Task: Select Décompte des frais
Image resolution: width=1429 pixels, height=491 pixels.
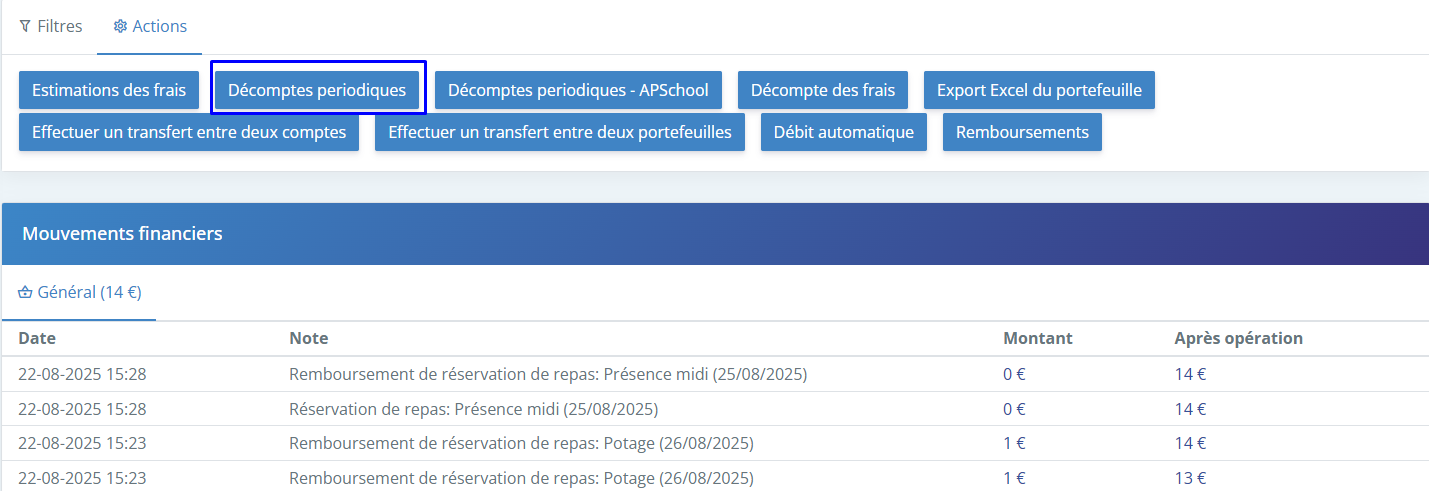Action: (822, 90)
